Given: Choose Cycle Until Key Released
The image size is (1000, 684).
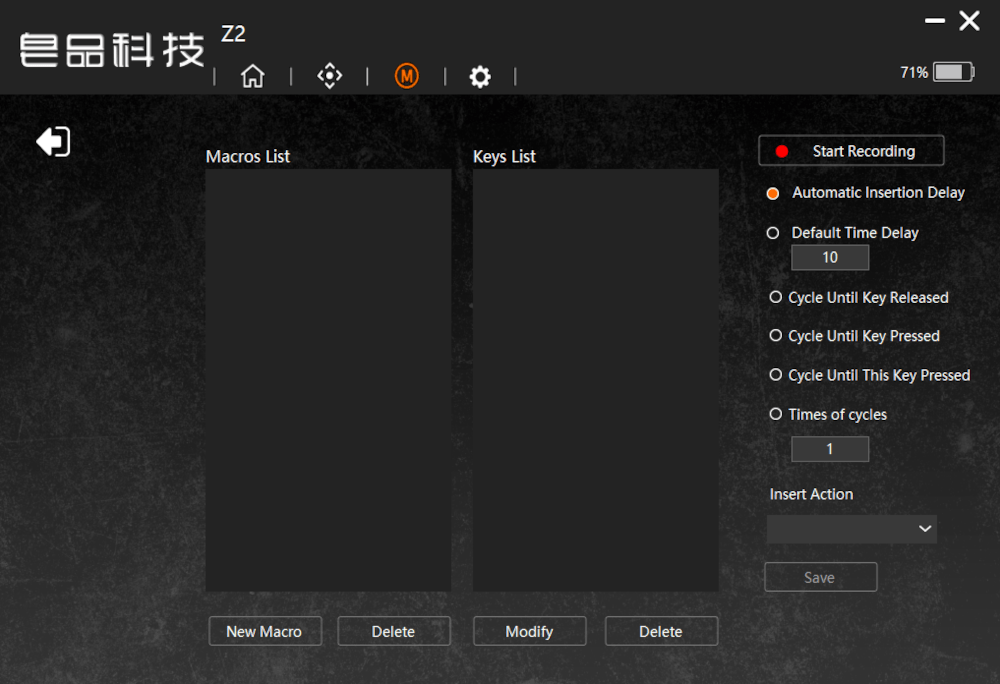Looking at the screenshot, I should (x=776, y=298).
